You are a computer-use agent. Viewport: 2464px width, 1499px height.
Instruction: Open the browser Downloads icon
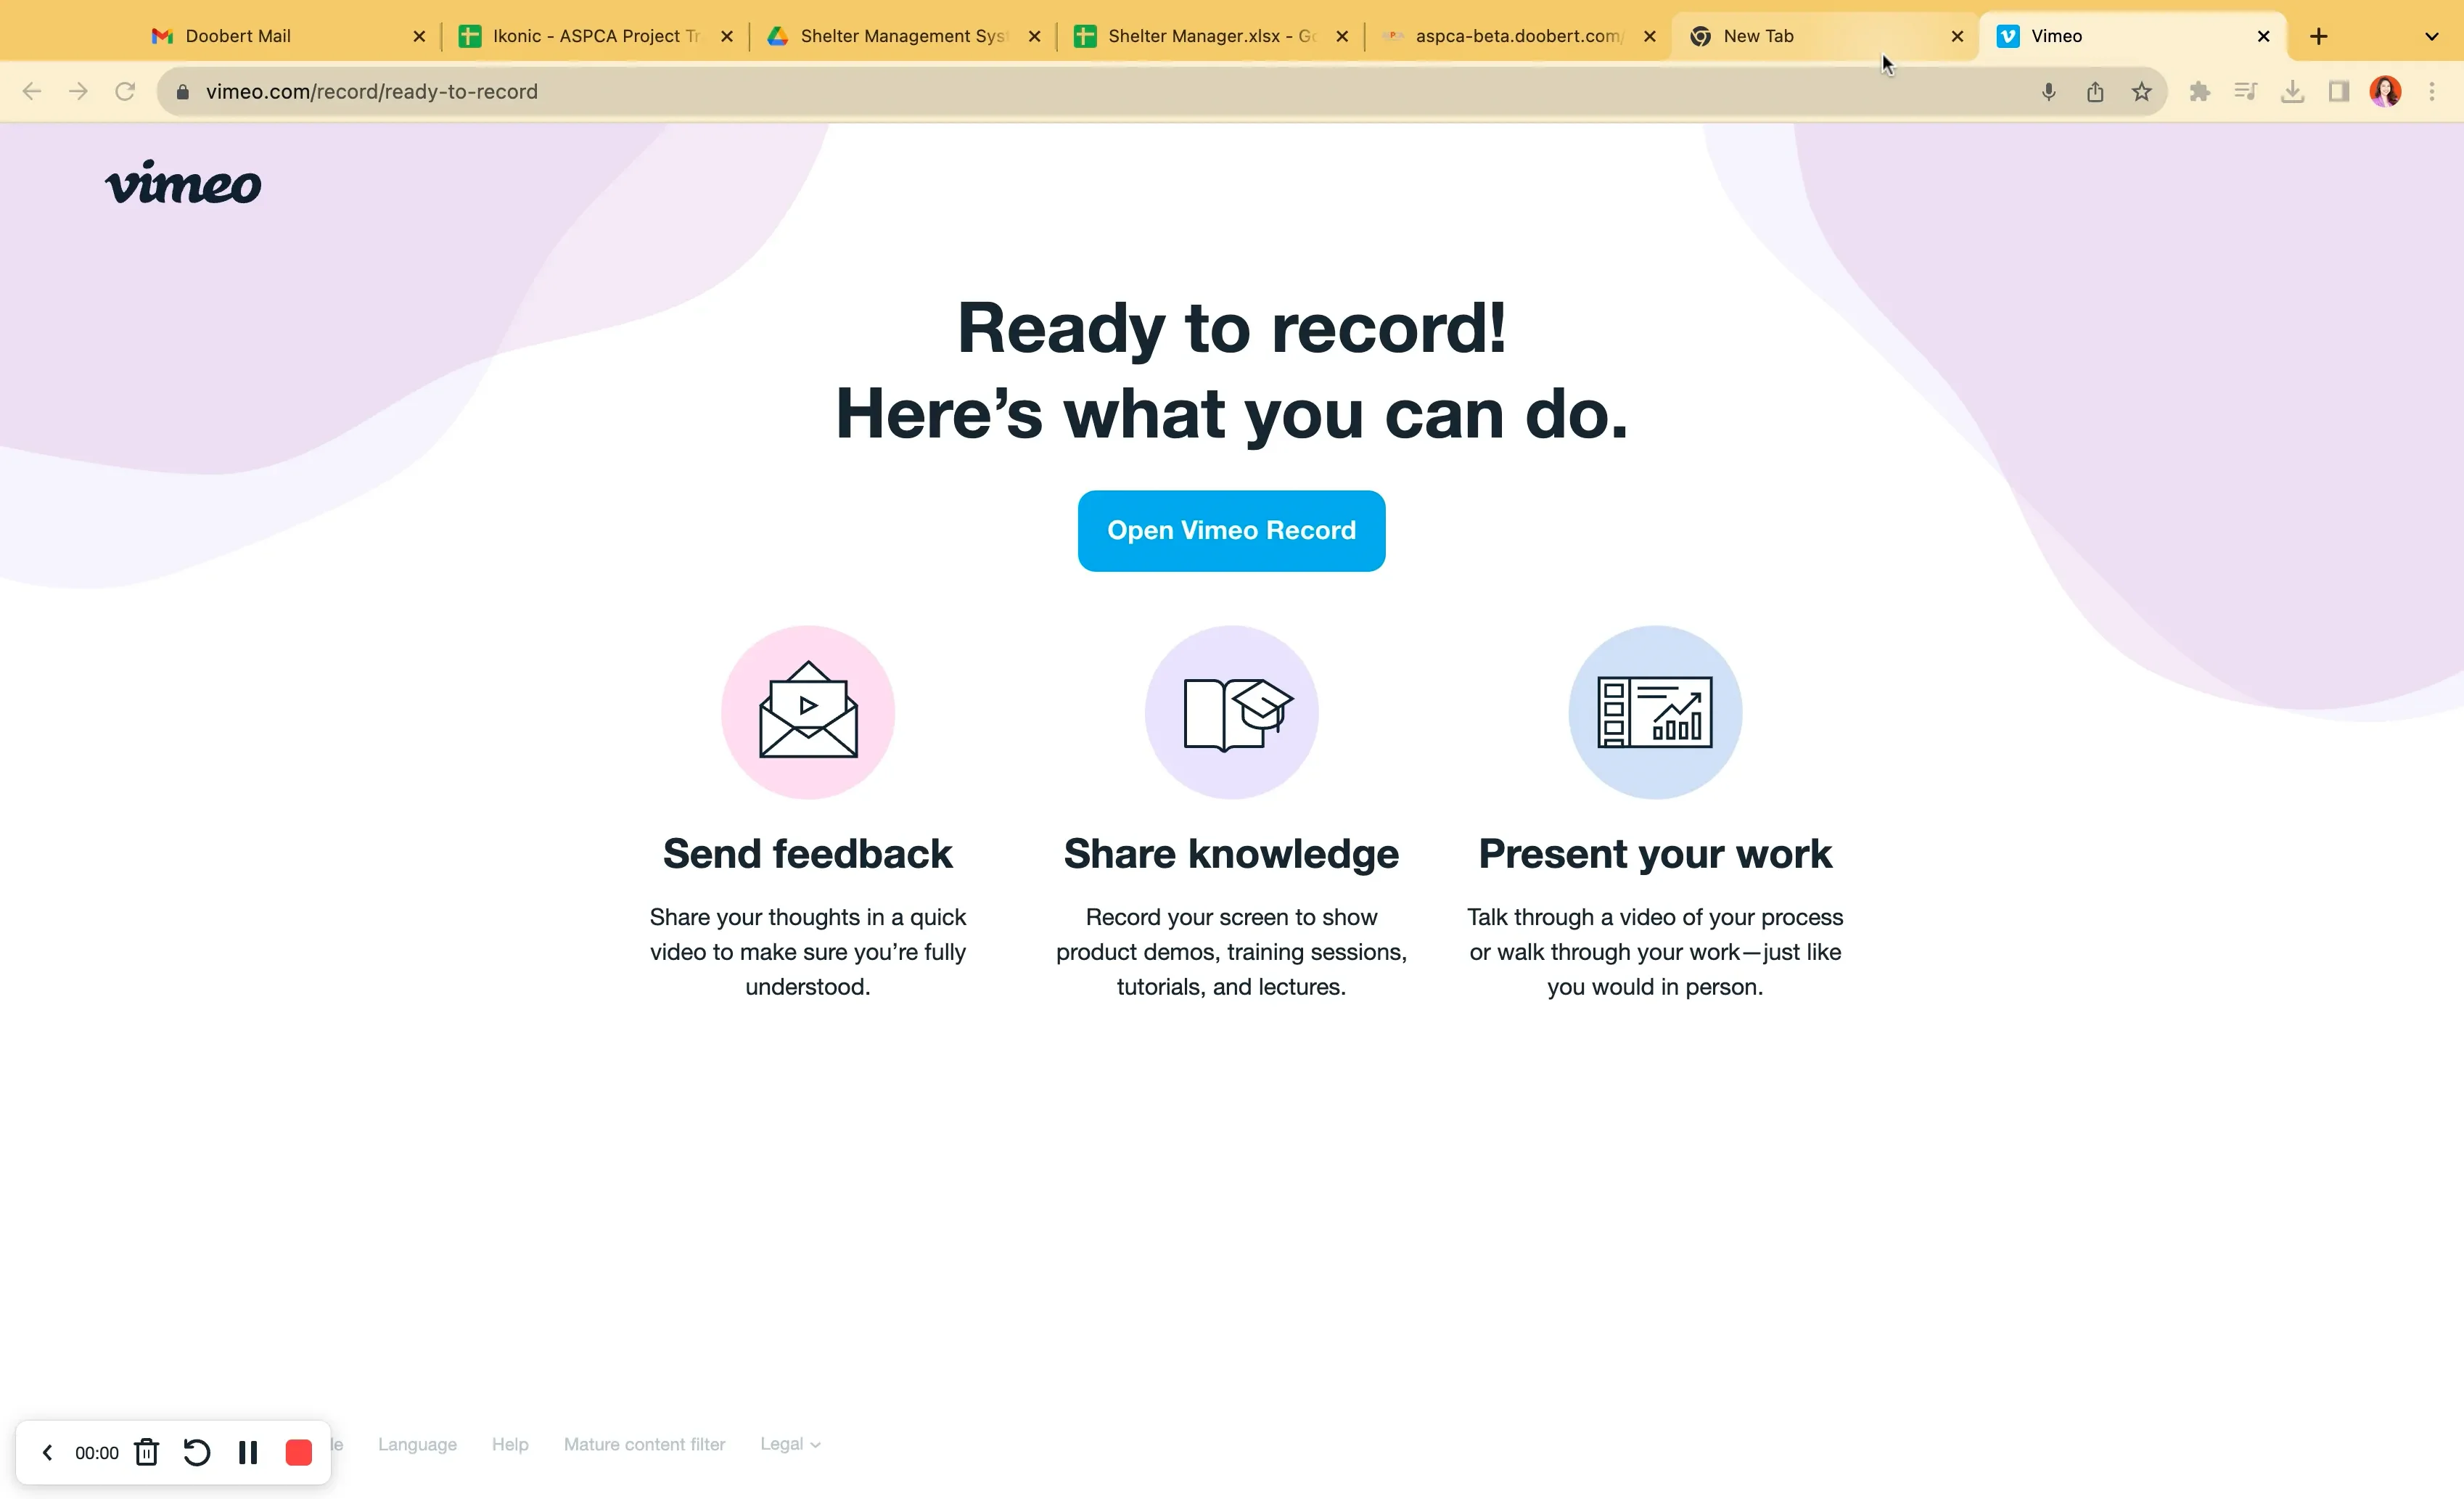pos(2293,91)
